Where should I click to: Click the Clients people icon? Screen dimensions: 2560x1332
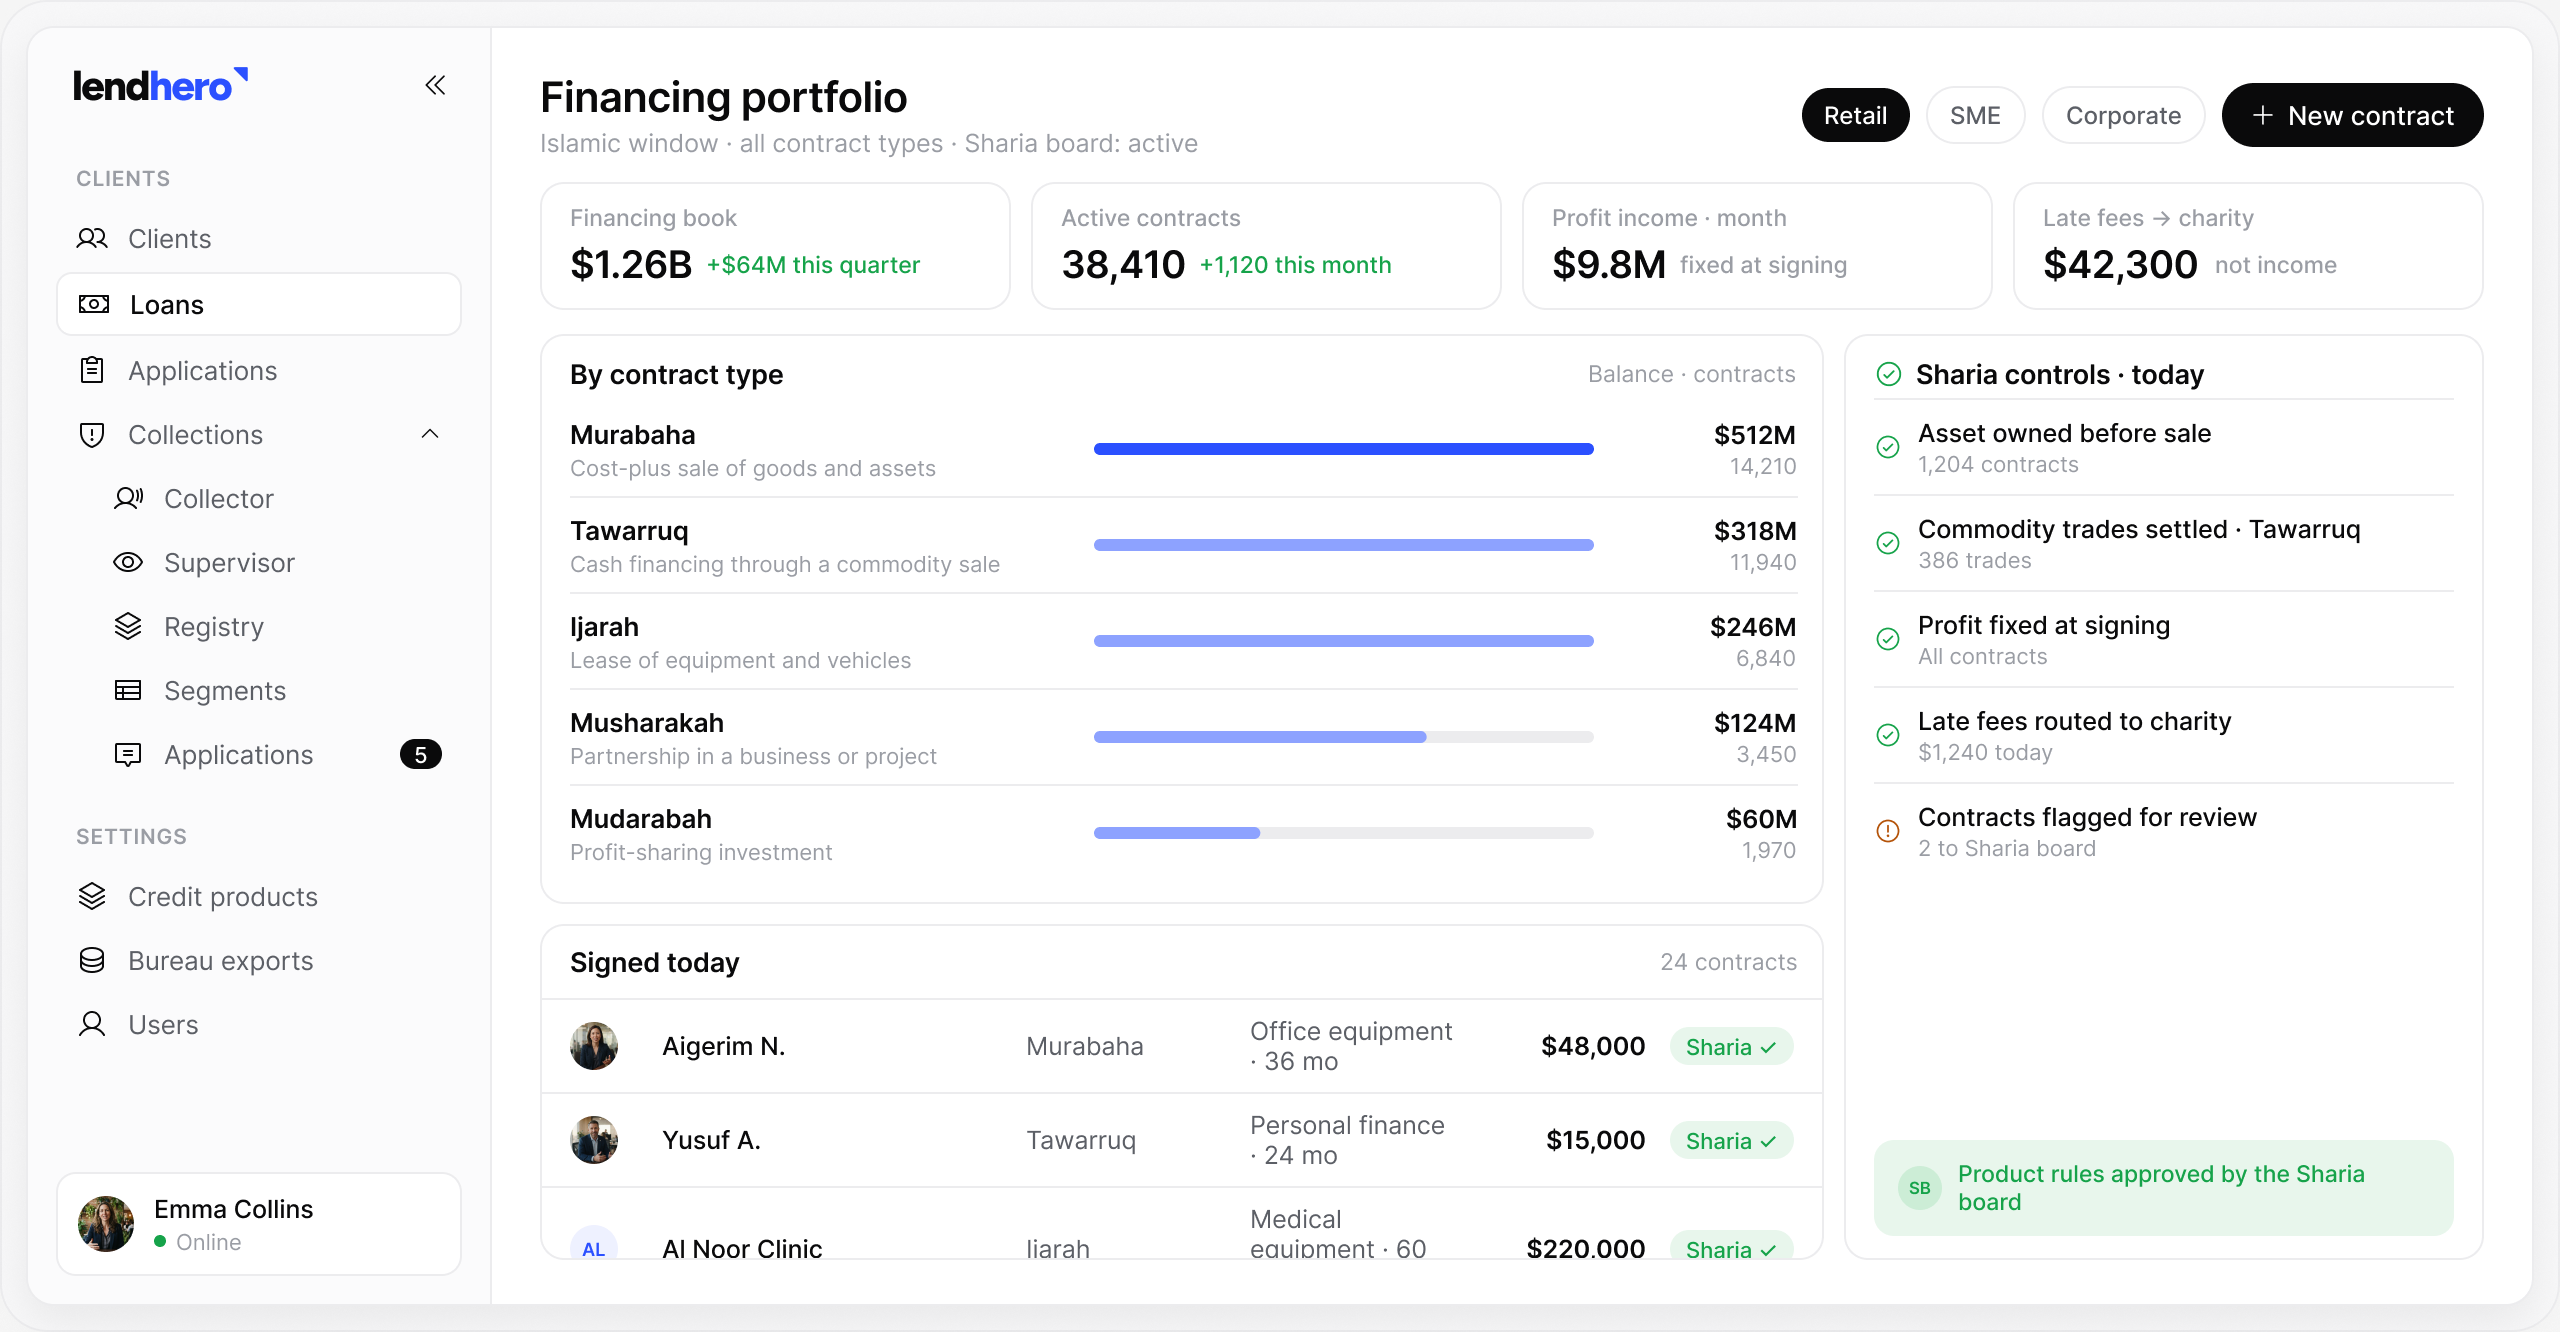(x=92, y=238)
